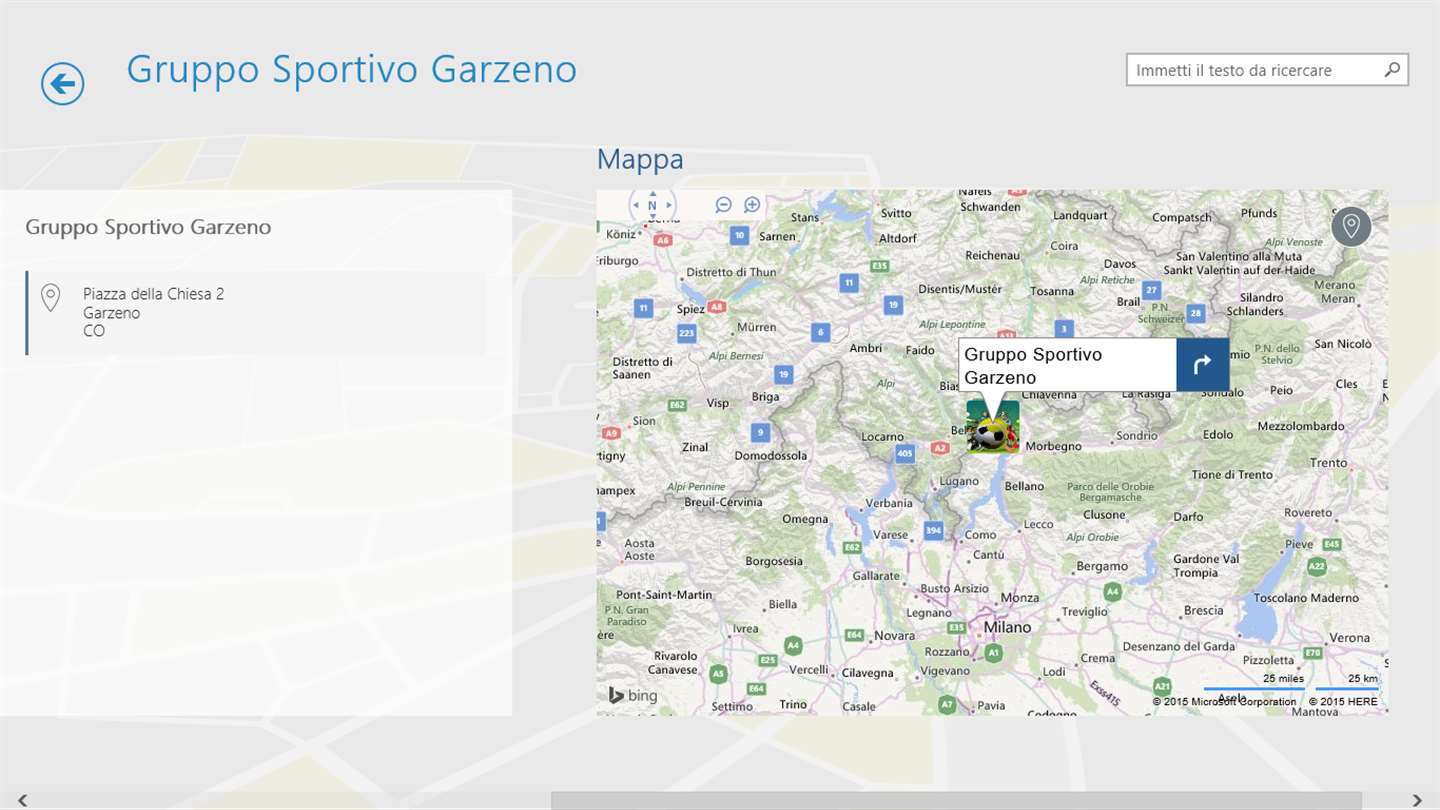The width and height of the screenshot is (1440, 810).
Task: Click the 'Garzeno' town line in address
Action: point(111,313)
